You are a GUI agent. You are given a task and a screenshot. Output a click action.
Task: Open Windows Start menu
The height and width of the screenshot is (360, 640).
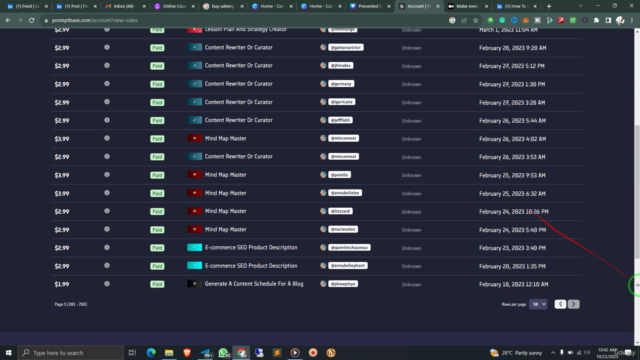coord(9,353)
